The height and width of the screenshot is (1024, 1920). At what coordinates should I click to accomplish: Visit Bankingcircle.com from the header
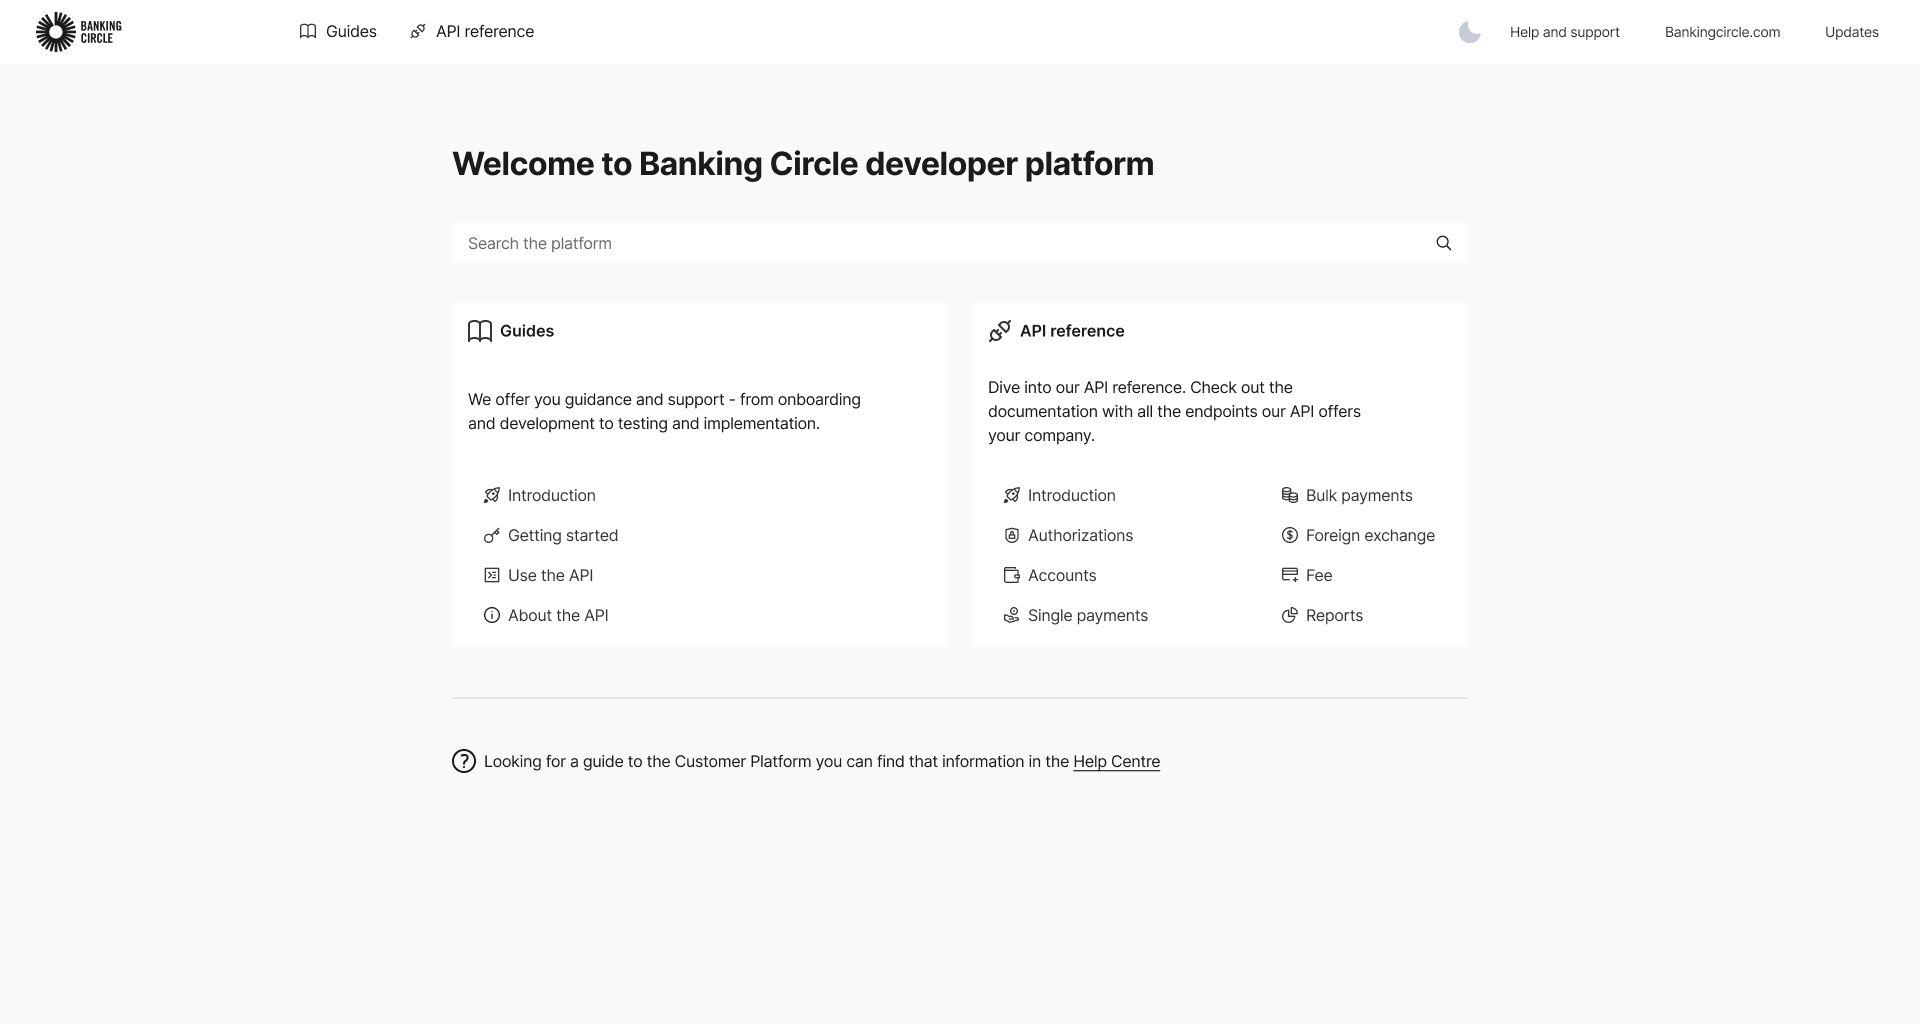pyautogui.click(x=1722, y=32)
